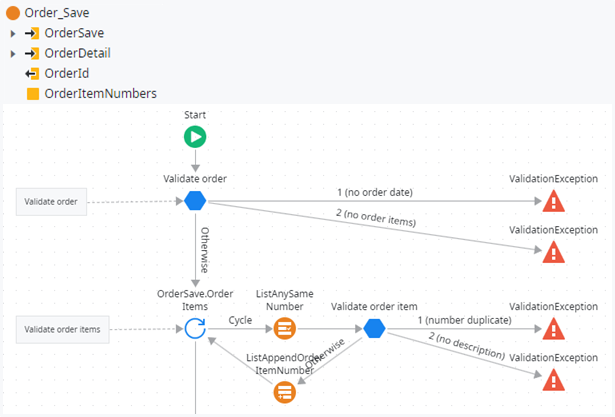Image resolution: width=615 pixels, height=417 pixels.
Task: Click the 'Cycle' connector label
Action: point(241,321)
